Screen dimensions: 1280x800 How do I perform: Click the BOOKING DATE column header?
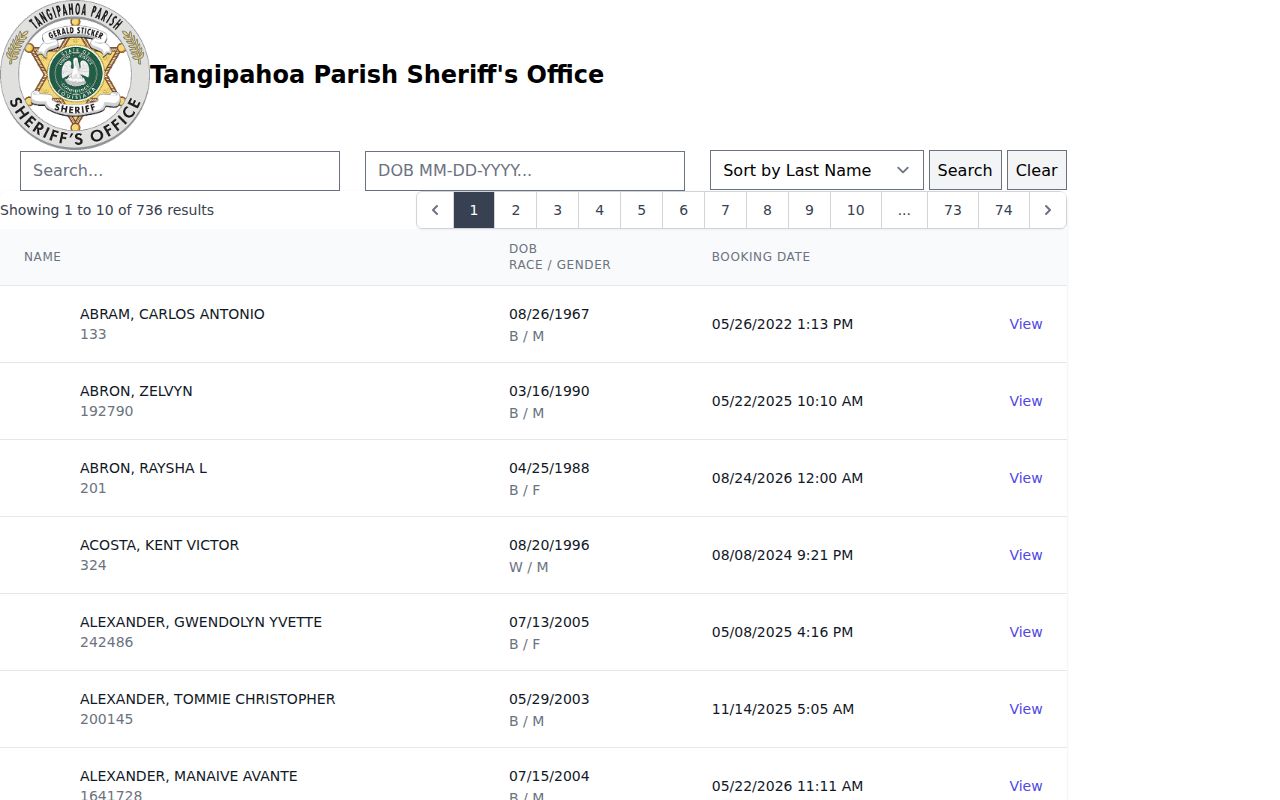tap(761, 257)
